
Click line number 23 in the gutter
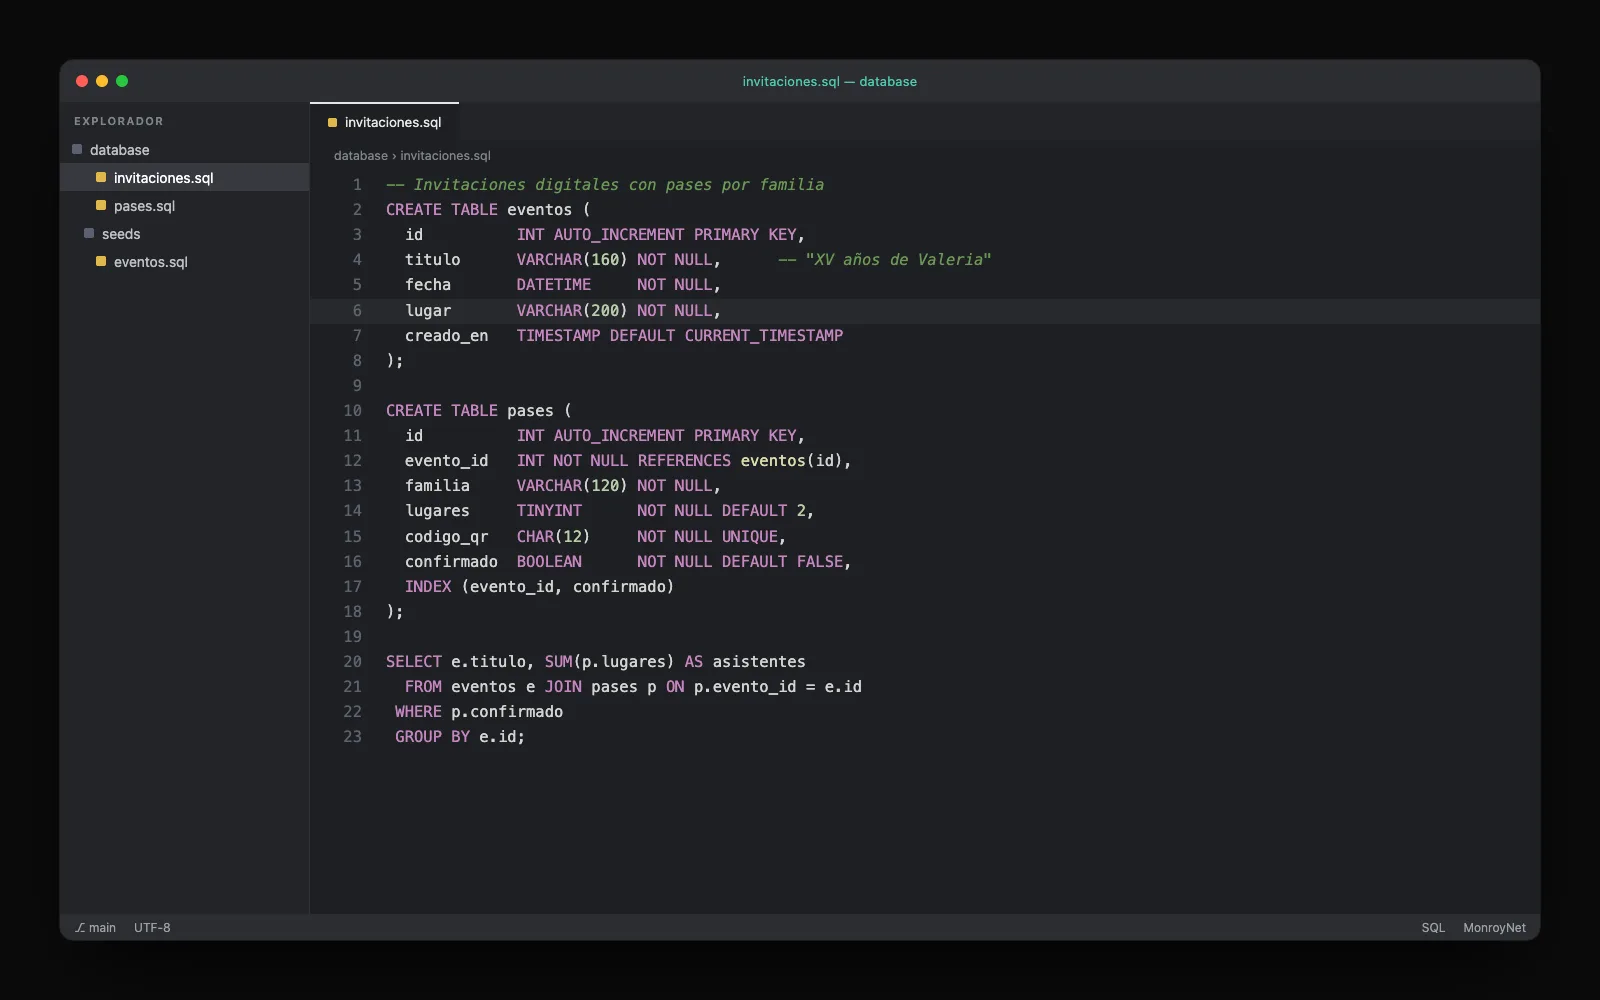(x=353, y=737)
